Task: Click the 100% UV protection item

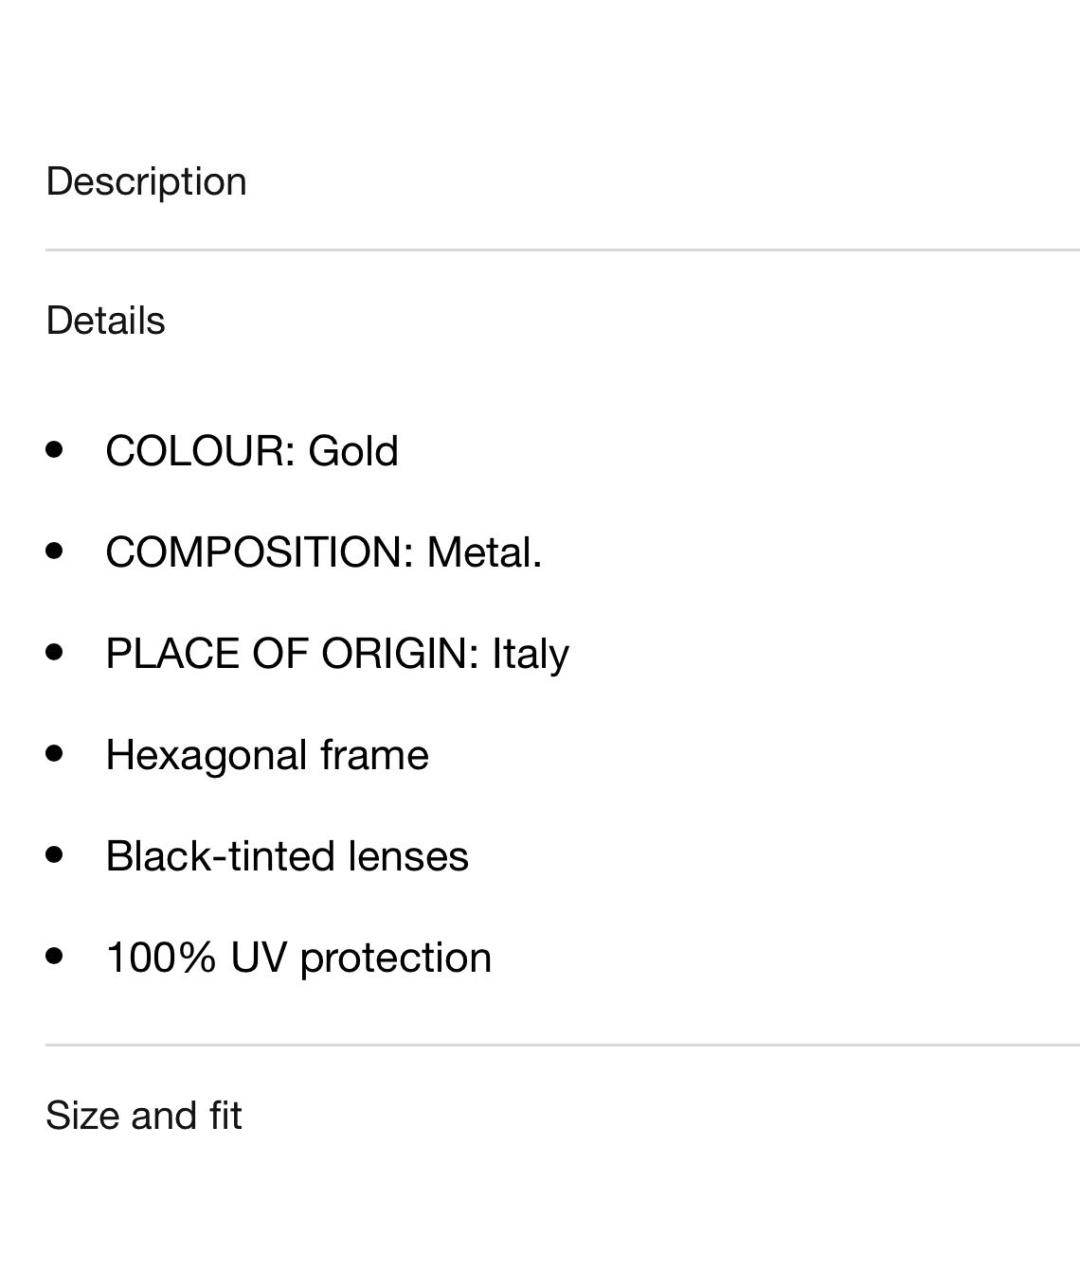Action: pos(299,958)
